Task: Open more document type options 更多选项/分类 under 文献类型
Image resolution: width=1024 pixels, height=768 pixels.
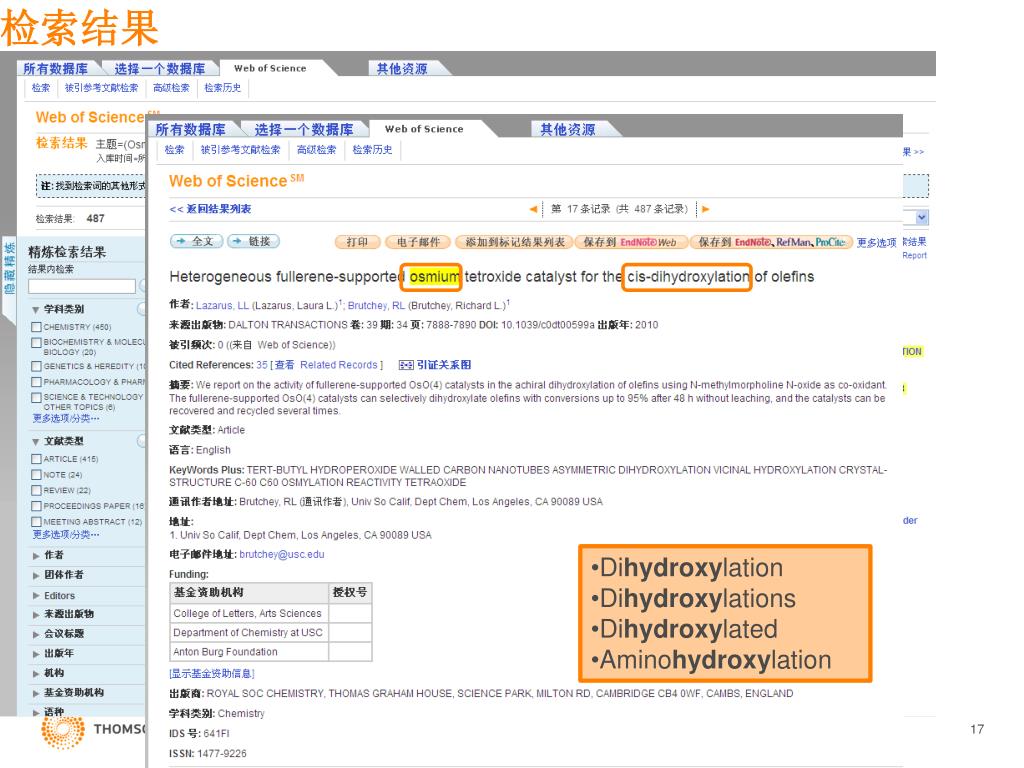Action: (x=66, y=534)
